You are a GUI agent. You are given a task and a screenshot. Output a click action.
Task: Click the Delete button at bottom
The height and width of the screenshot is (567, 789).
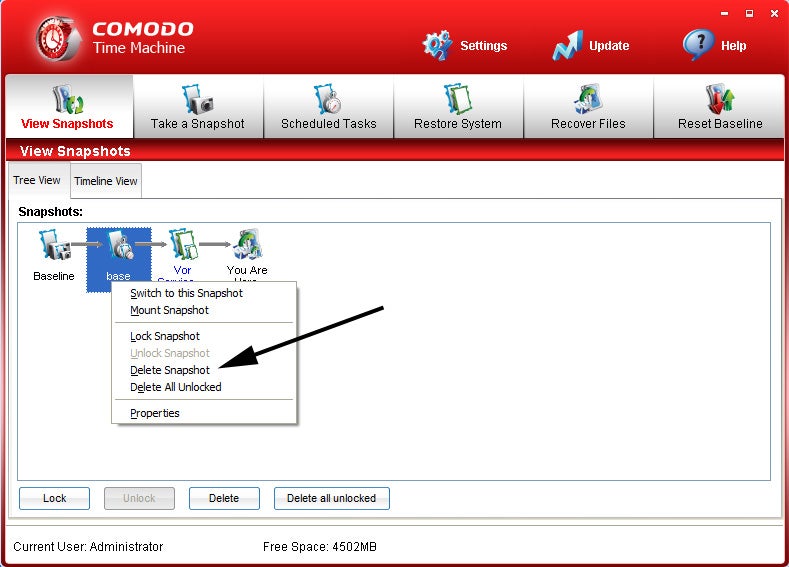pos(224,498)
